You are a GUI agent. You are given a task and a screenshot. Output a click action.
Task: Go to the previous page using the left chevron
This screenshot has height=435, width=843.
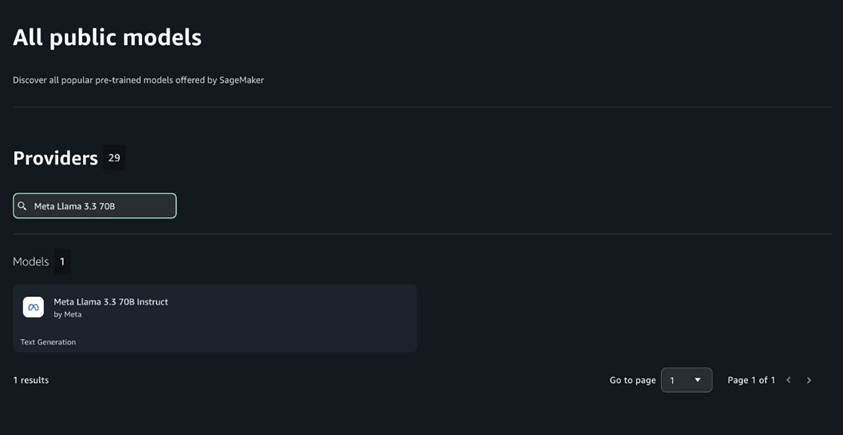pyautogui.click(x=788, y=380)
